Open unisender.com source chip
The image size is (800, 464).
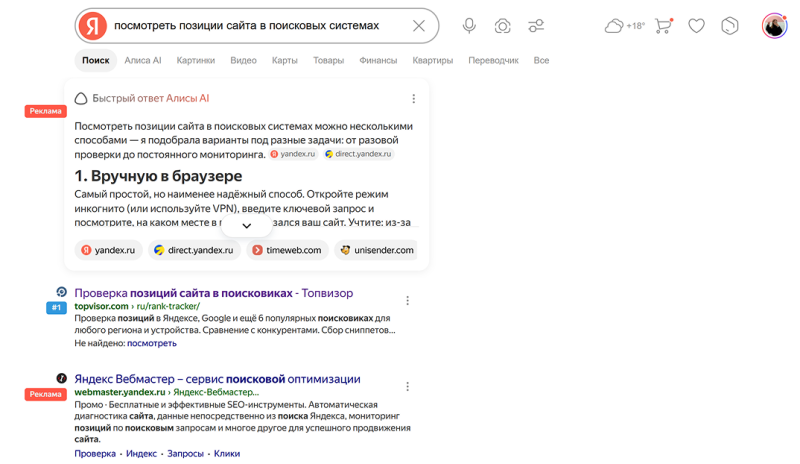377,250
